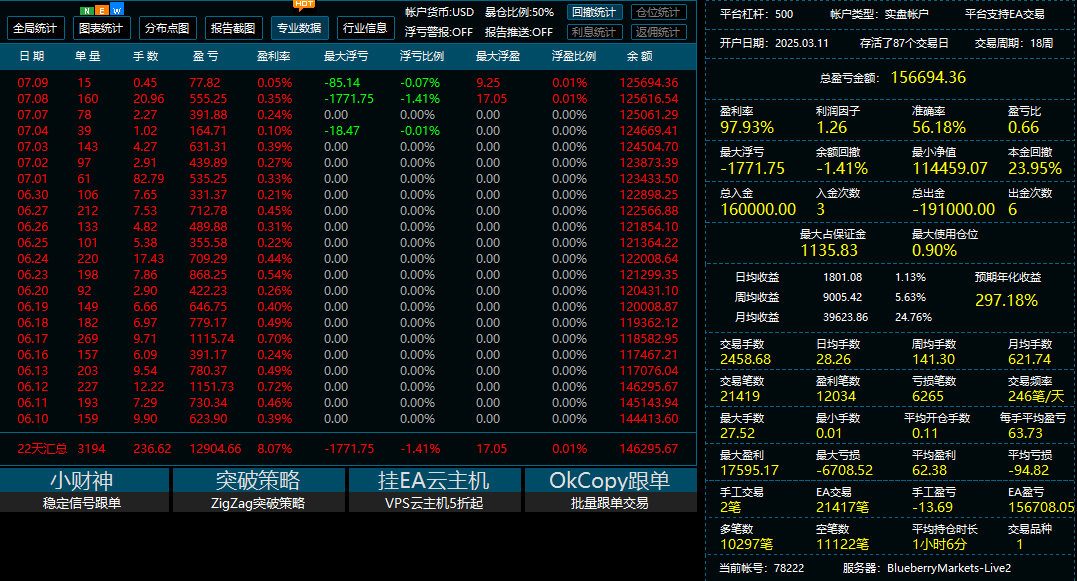
Task: Click the 交易笔数 21419 value
Action: 740,396
